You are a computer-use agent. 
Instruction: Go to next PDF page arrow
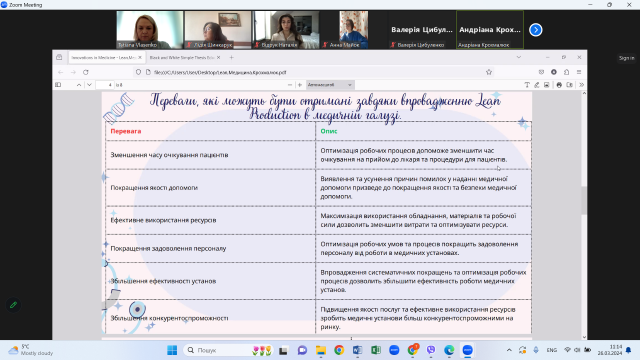(89, 85)
